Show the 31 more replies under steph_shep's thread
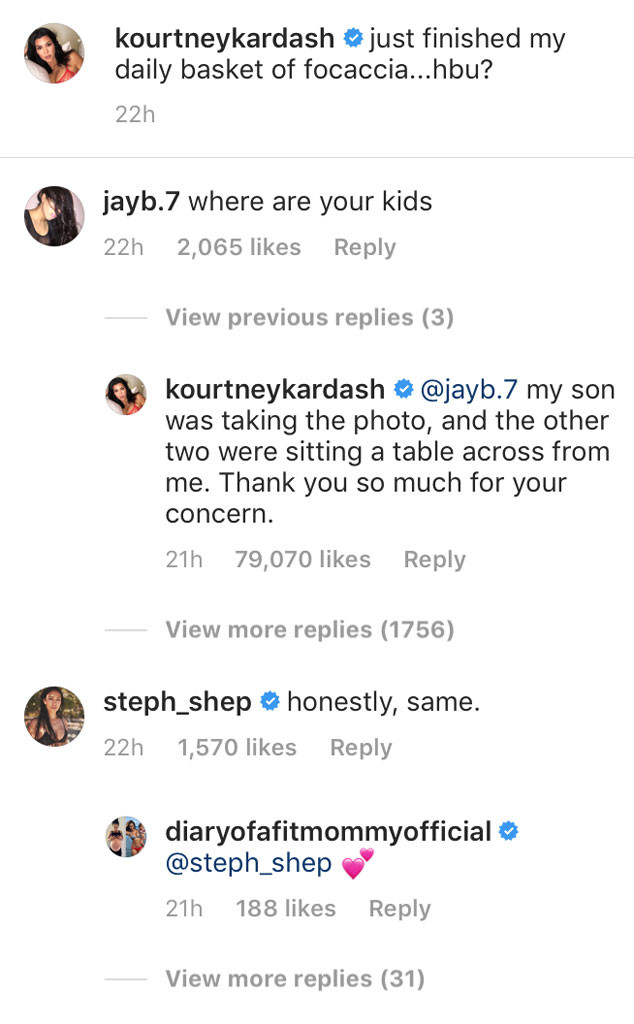634x1024 pixels. click(297, 979)
